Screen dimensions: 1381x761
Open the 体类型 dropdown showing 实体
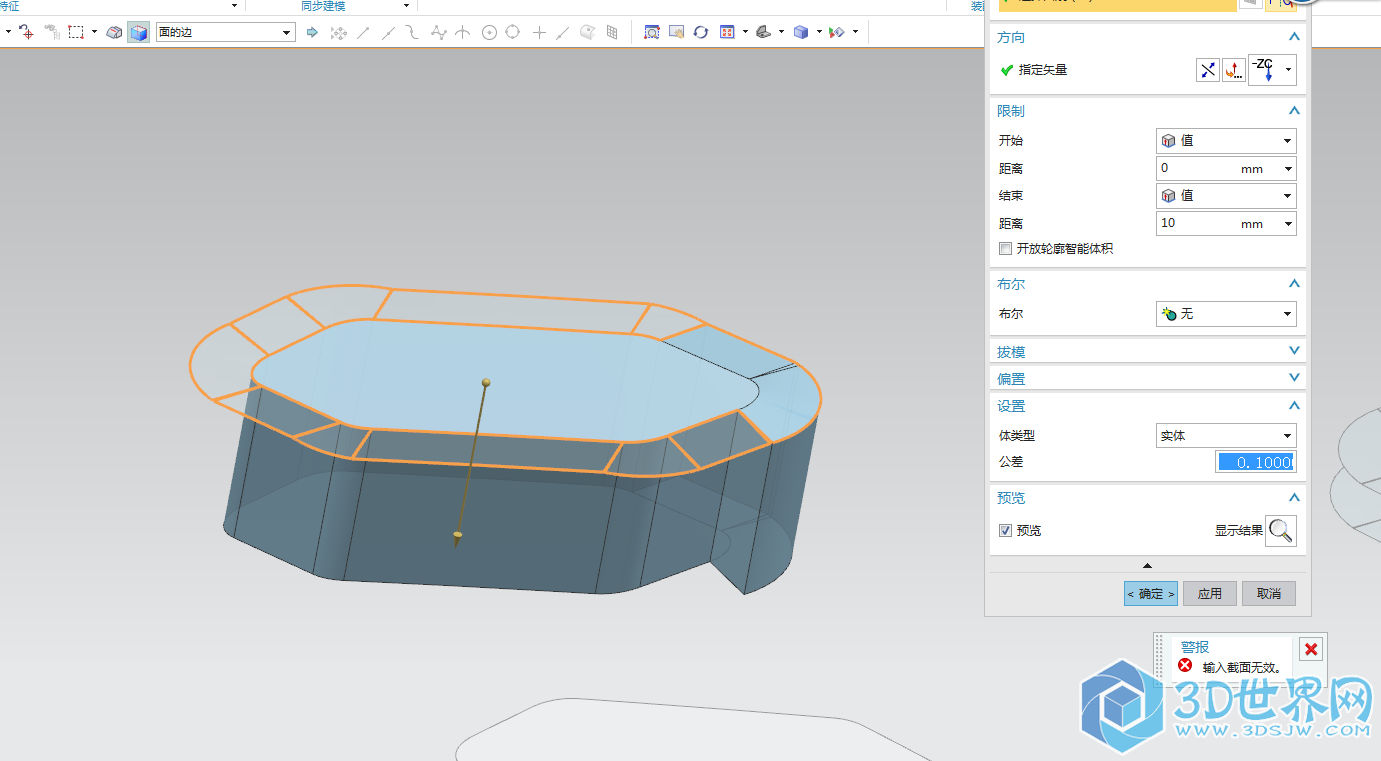1226,435
